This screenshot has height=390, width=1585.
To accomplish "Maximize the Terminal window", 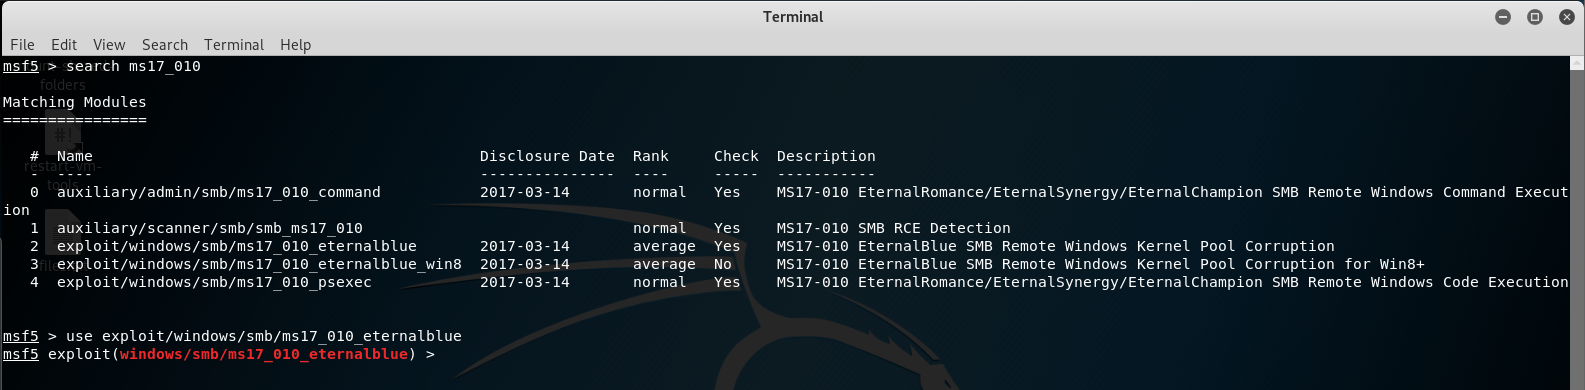I will pyautogui.click(x=1535, y=17).
